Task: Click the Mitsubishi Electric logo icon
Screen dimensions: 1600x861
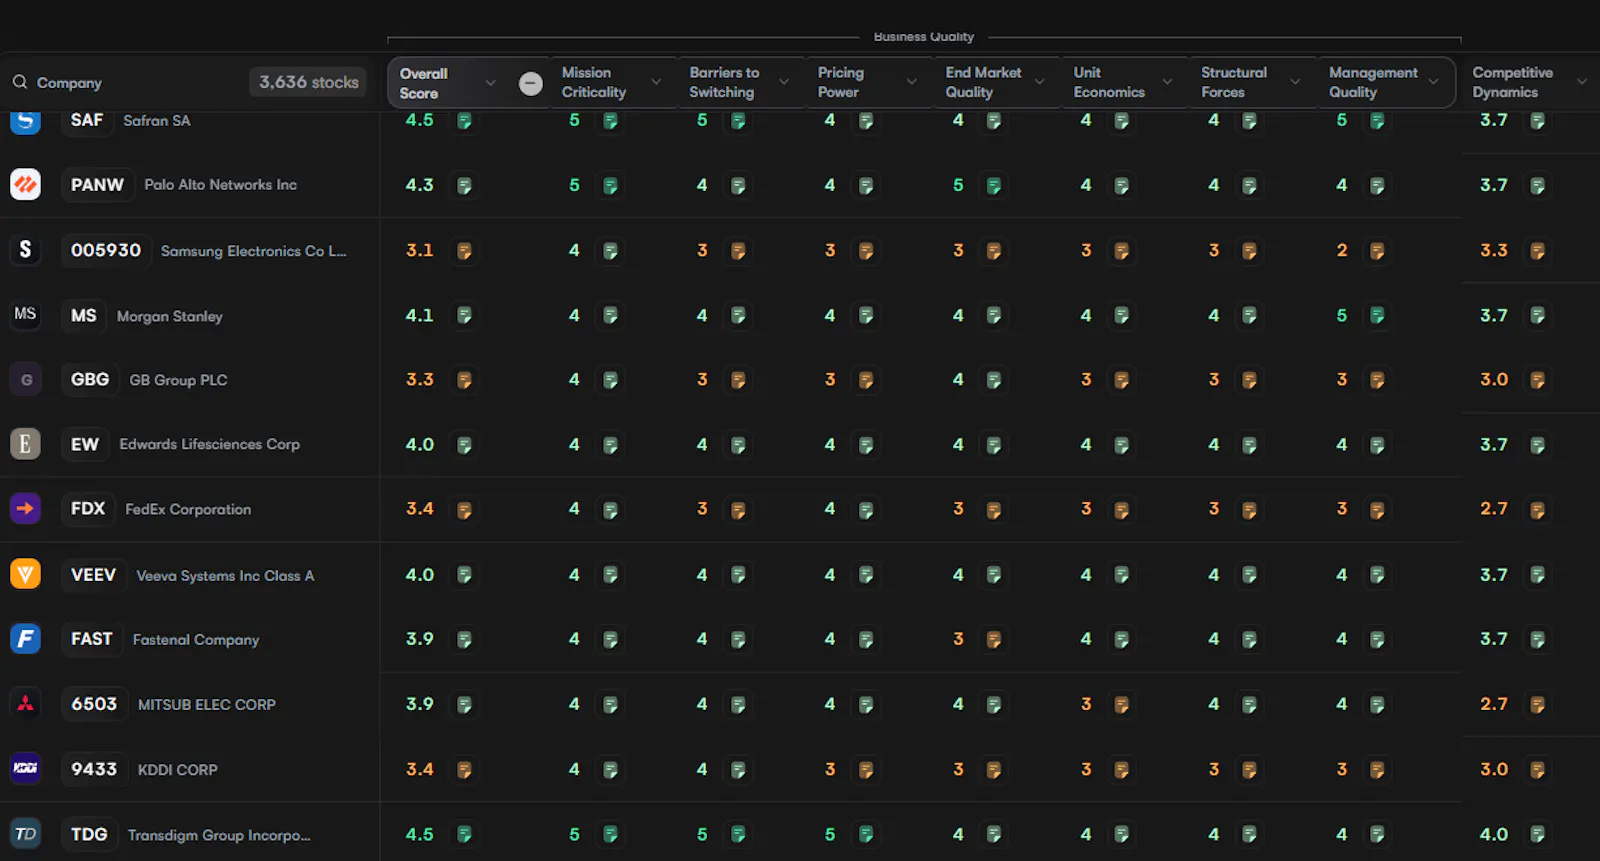Action: point(25,704)
